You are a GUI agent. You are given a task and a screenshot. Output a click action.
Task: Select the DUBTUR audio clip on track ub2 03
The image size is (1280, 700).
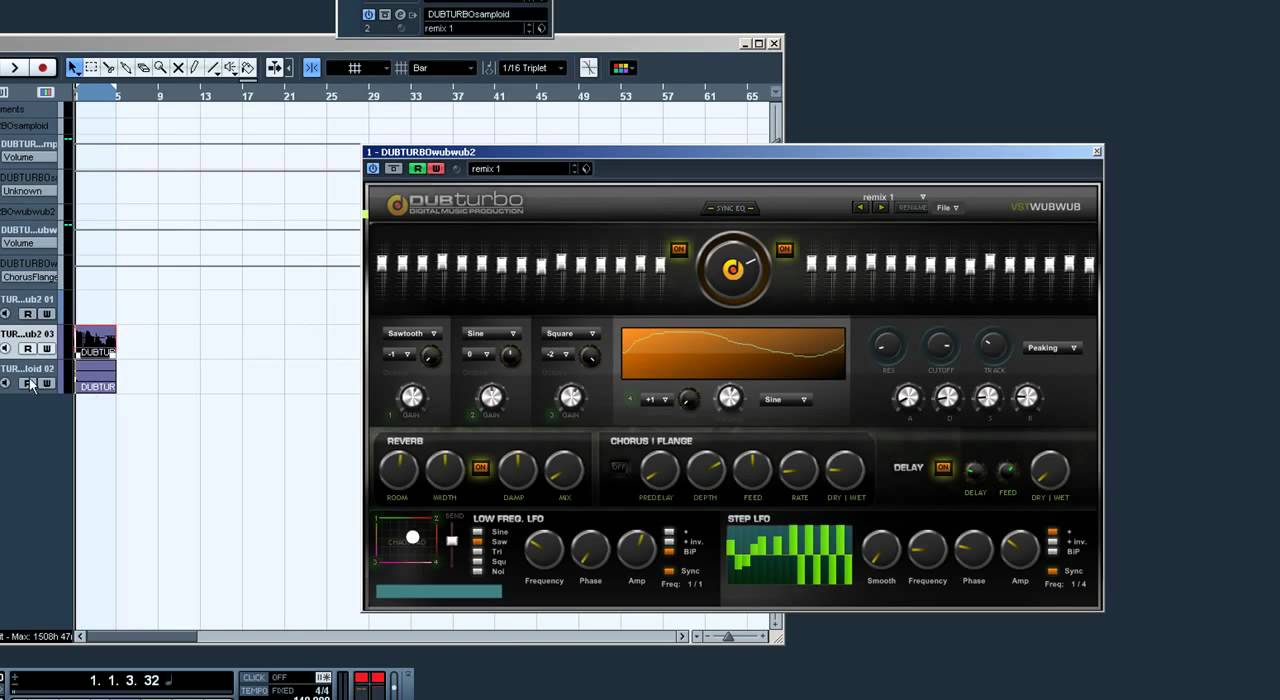click(x=96, y=342)
